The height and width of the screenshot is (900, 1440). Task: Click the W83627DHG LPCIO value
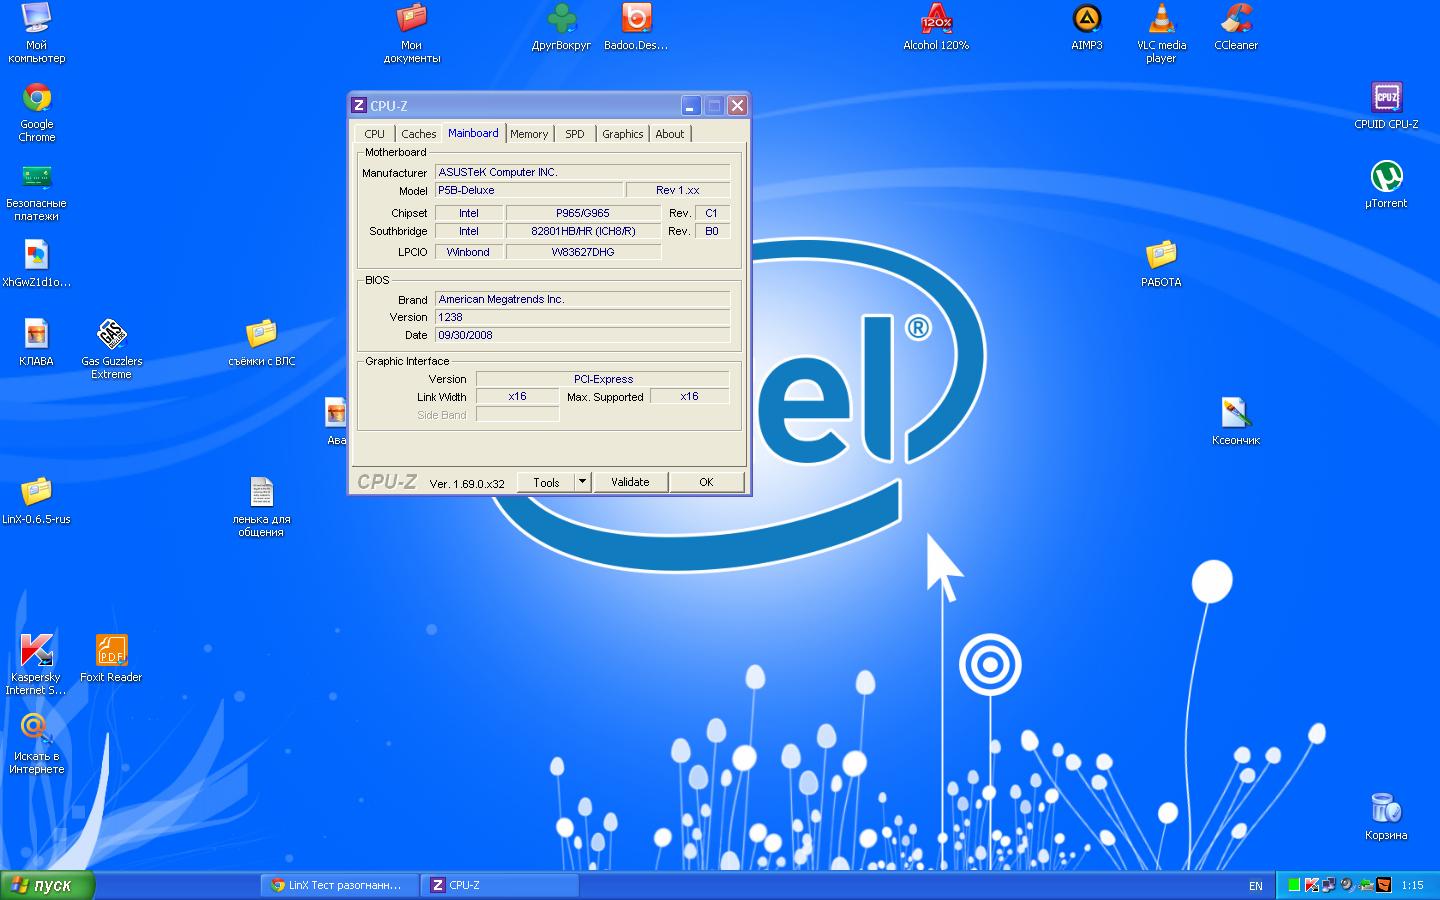583,252
